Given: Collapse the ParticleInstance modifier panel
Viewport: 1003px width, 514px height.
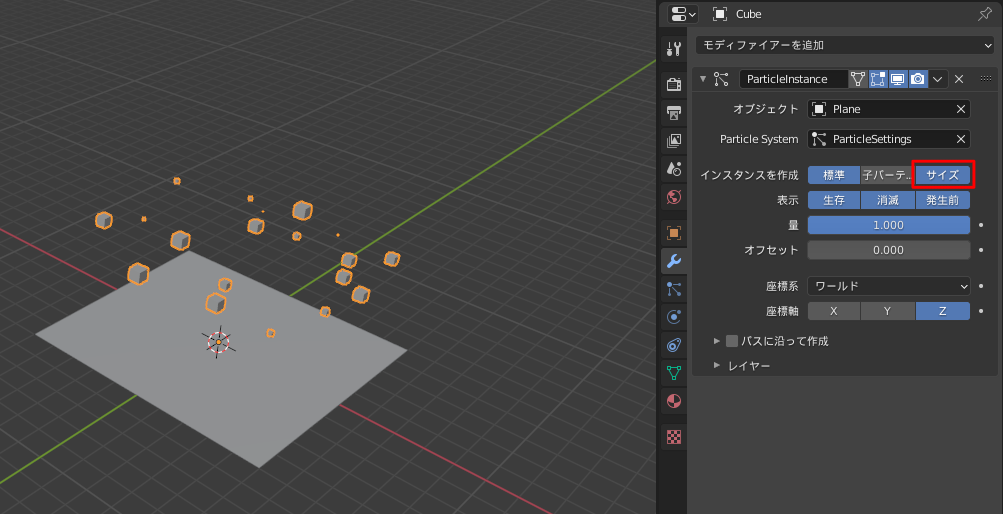Looking at the screenshot, I should [704, 79].
